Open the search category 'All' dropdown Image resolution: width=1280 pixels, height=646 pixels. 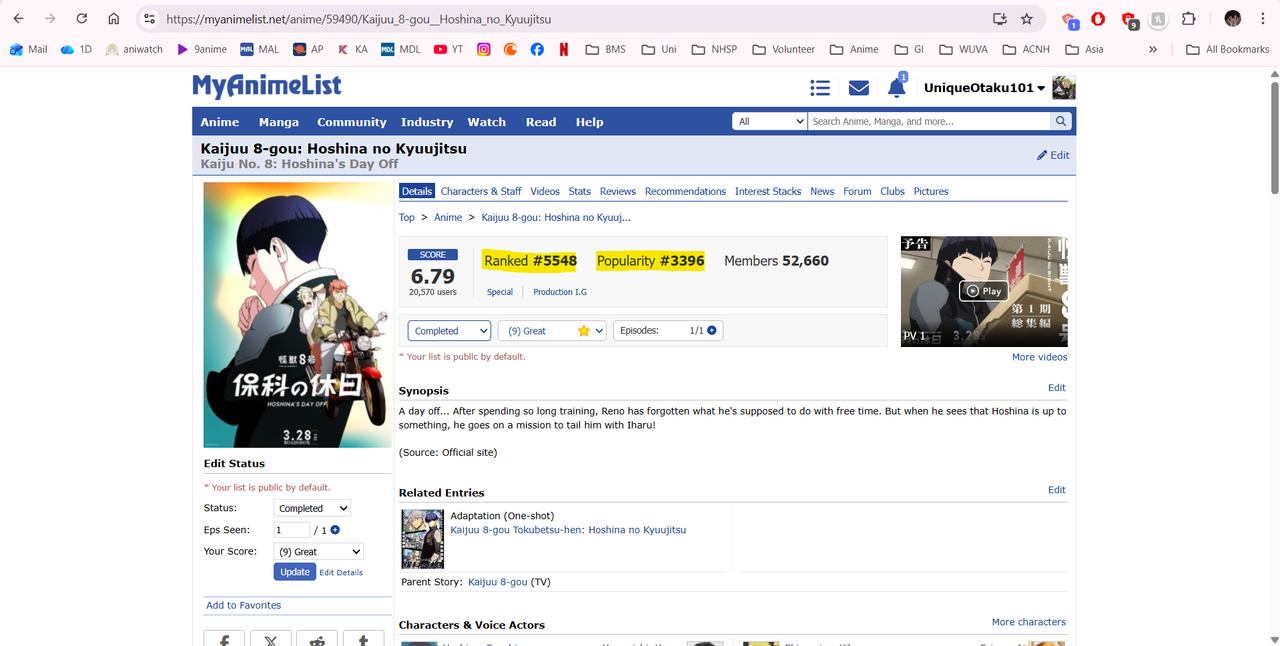pos(769,121)
